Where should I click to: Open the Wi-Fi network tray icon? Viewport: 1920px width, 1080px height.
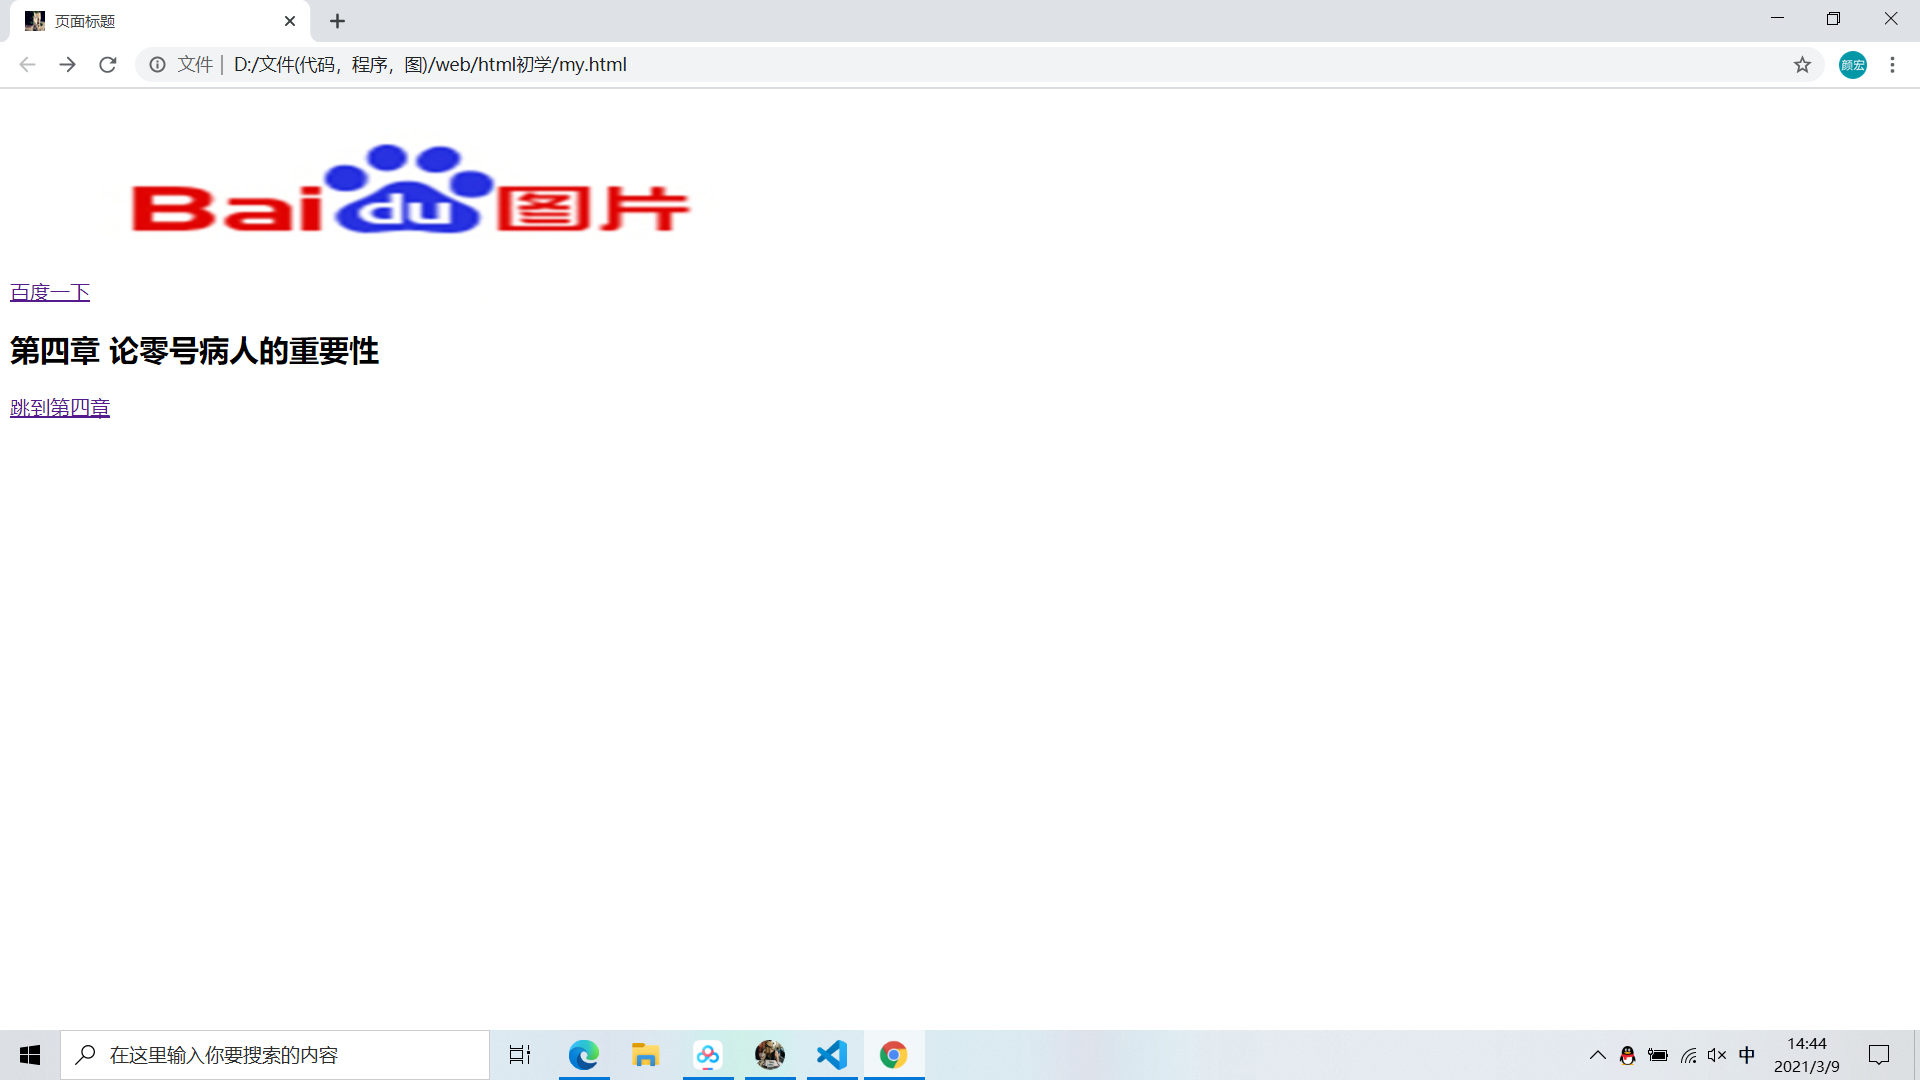(1689, 1055)
